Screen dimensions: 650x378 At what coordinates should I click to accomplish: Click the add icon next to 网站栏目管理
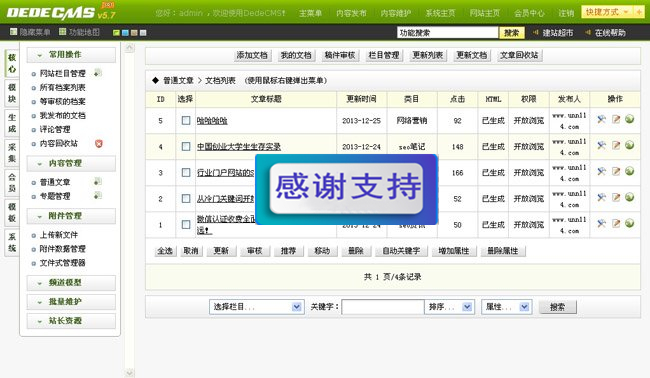[x=98, y=73]
